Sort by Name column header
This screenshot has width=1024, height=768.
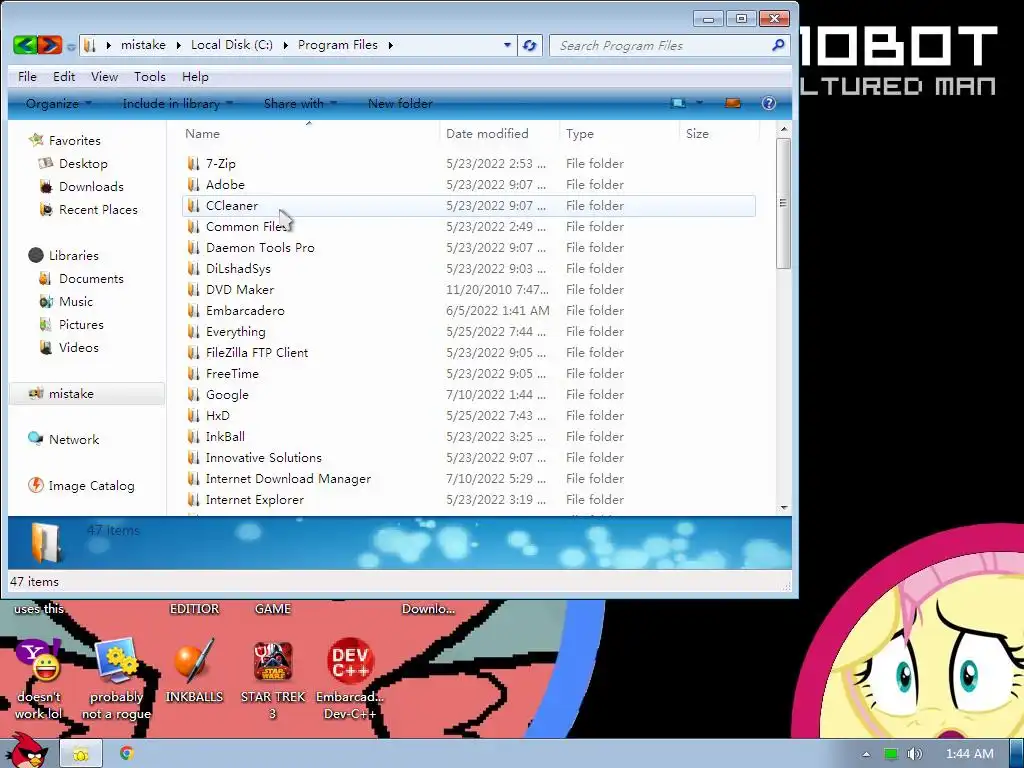pos(202,134)
